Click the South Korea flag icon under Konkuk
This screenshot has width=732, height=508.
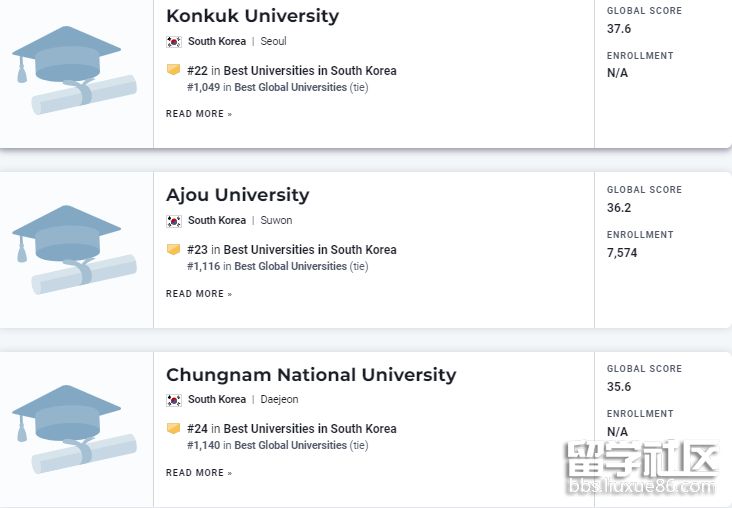coord(174,42)
